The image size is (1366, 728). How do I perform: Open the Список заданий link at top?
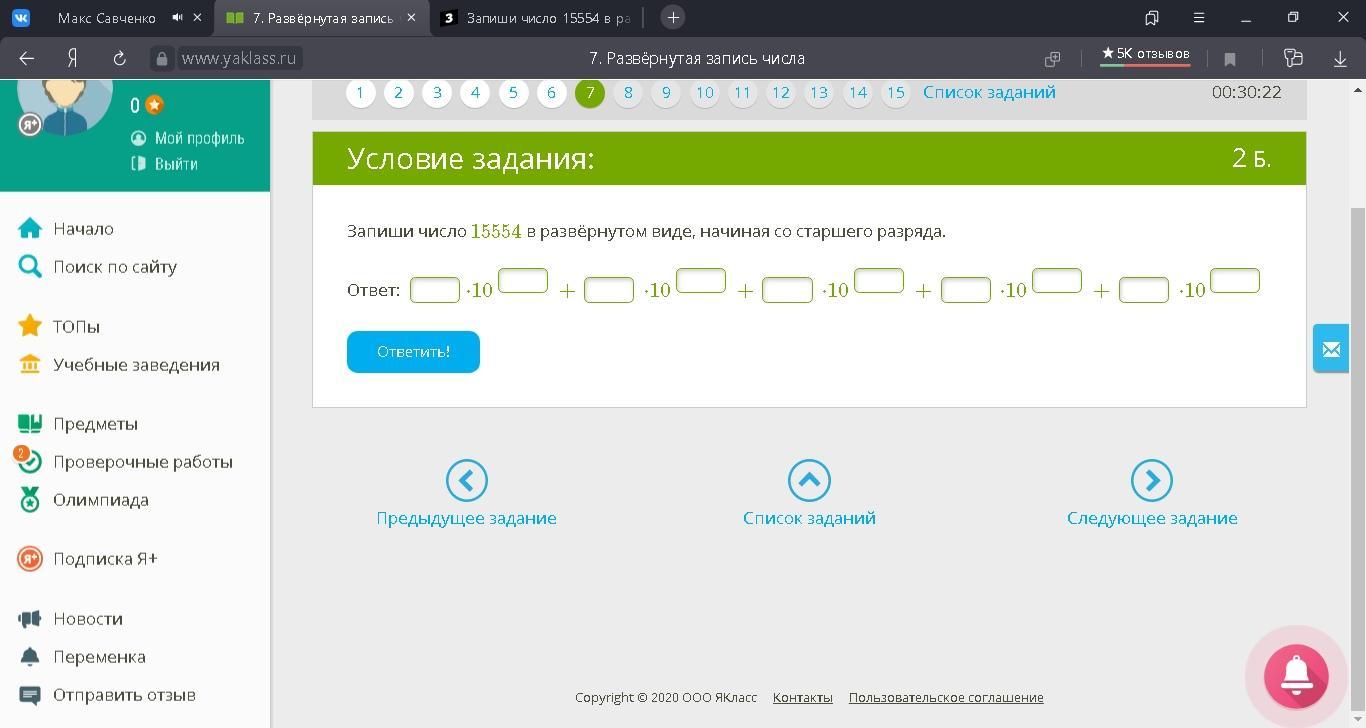989,93
